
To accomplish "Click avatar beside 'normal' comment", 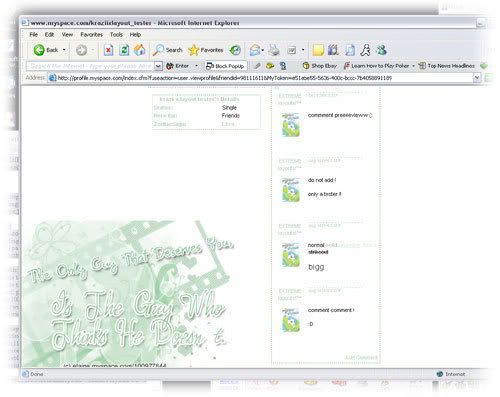I will coord(291,255).
